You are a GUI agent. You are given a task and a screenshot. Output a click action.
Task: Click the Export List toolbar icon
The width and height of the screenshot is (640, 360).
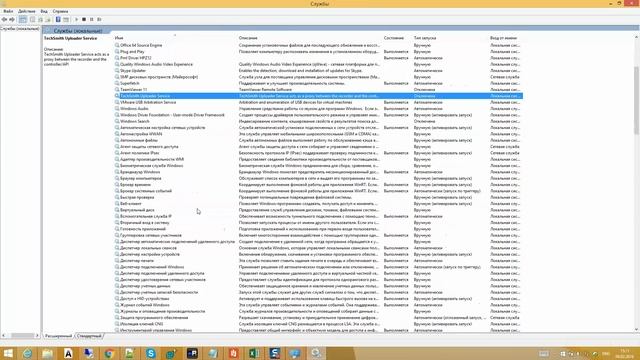(x=48, y=20)
